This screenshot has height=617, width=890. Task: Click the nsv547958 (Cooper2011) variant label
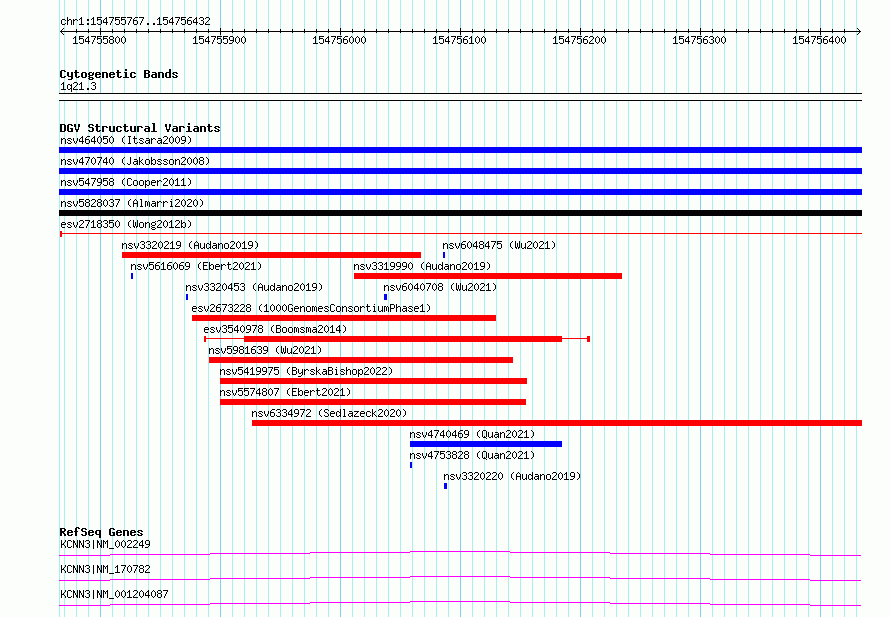126,182
